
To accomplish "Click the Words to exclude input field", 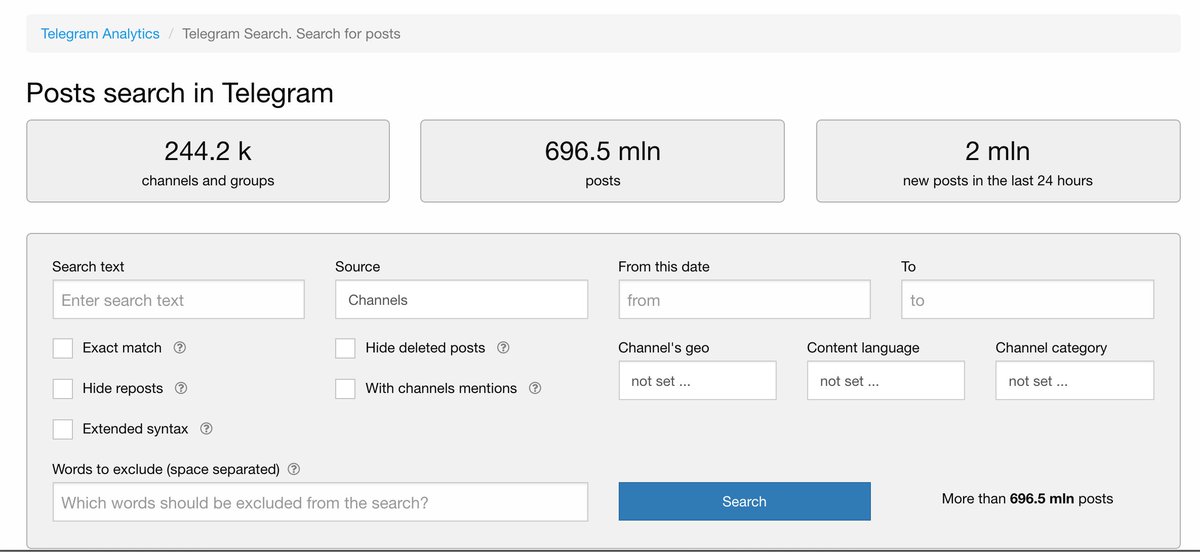I will 320,502.
